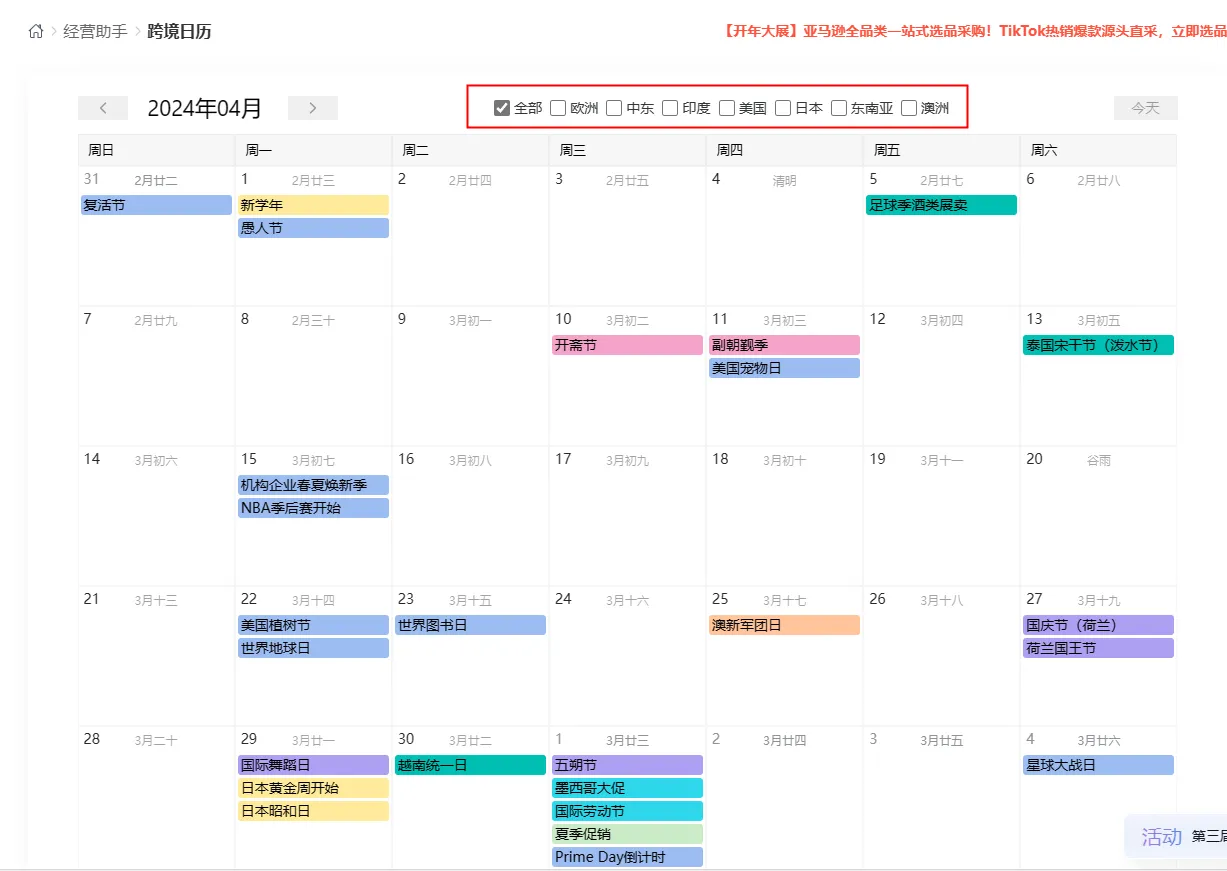Open the 开斋节 event

click(627, 345)
